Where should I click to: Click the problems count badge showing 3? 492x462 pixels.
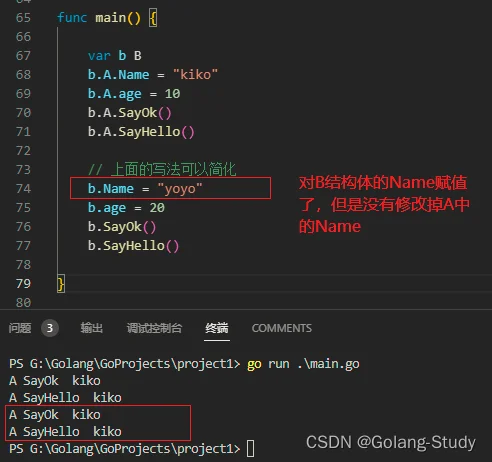pos(50,328)
